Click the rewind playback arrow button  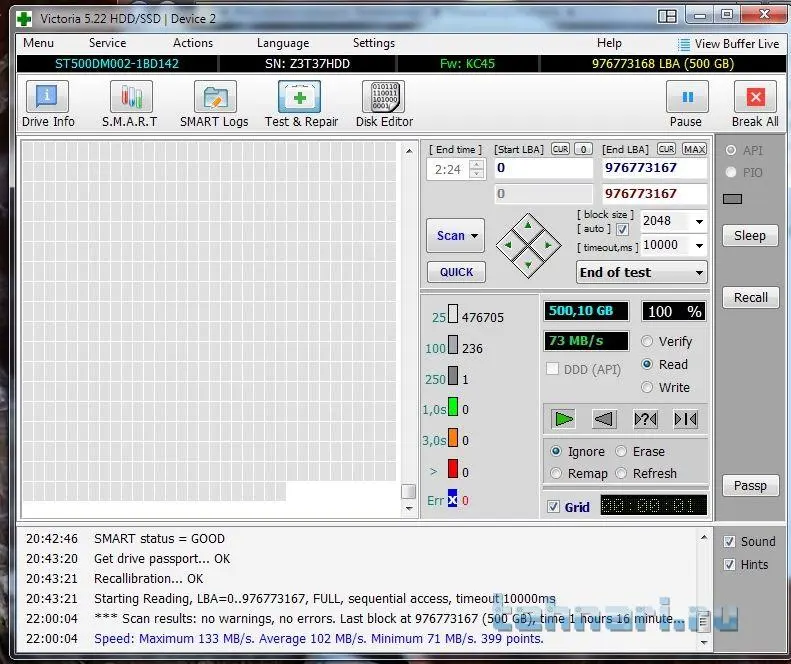[604, 419]
